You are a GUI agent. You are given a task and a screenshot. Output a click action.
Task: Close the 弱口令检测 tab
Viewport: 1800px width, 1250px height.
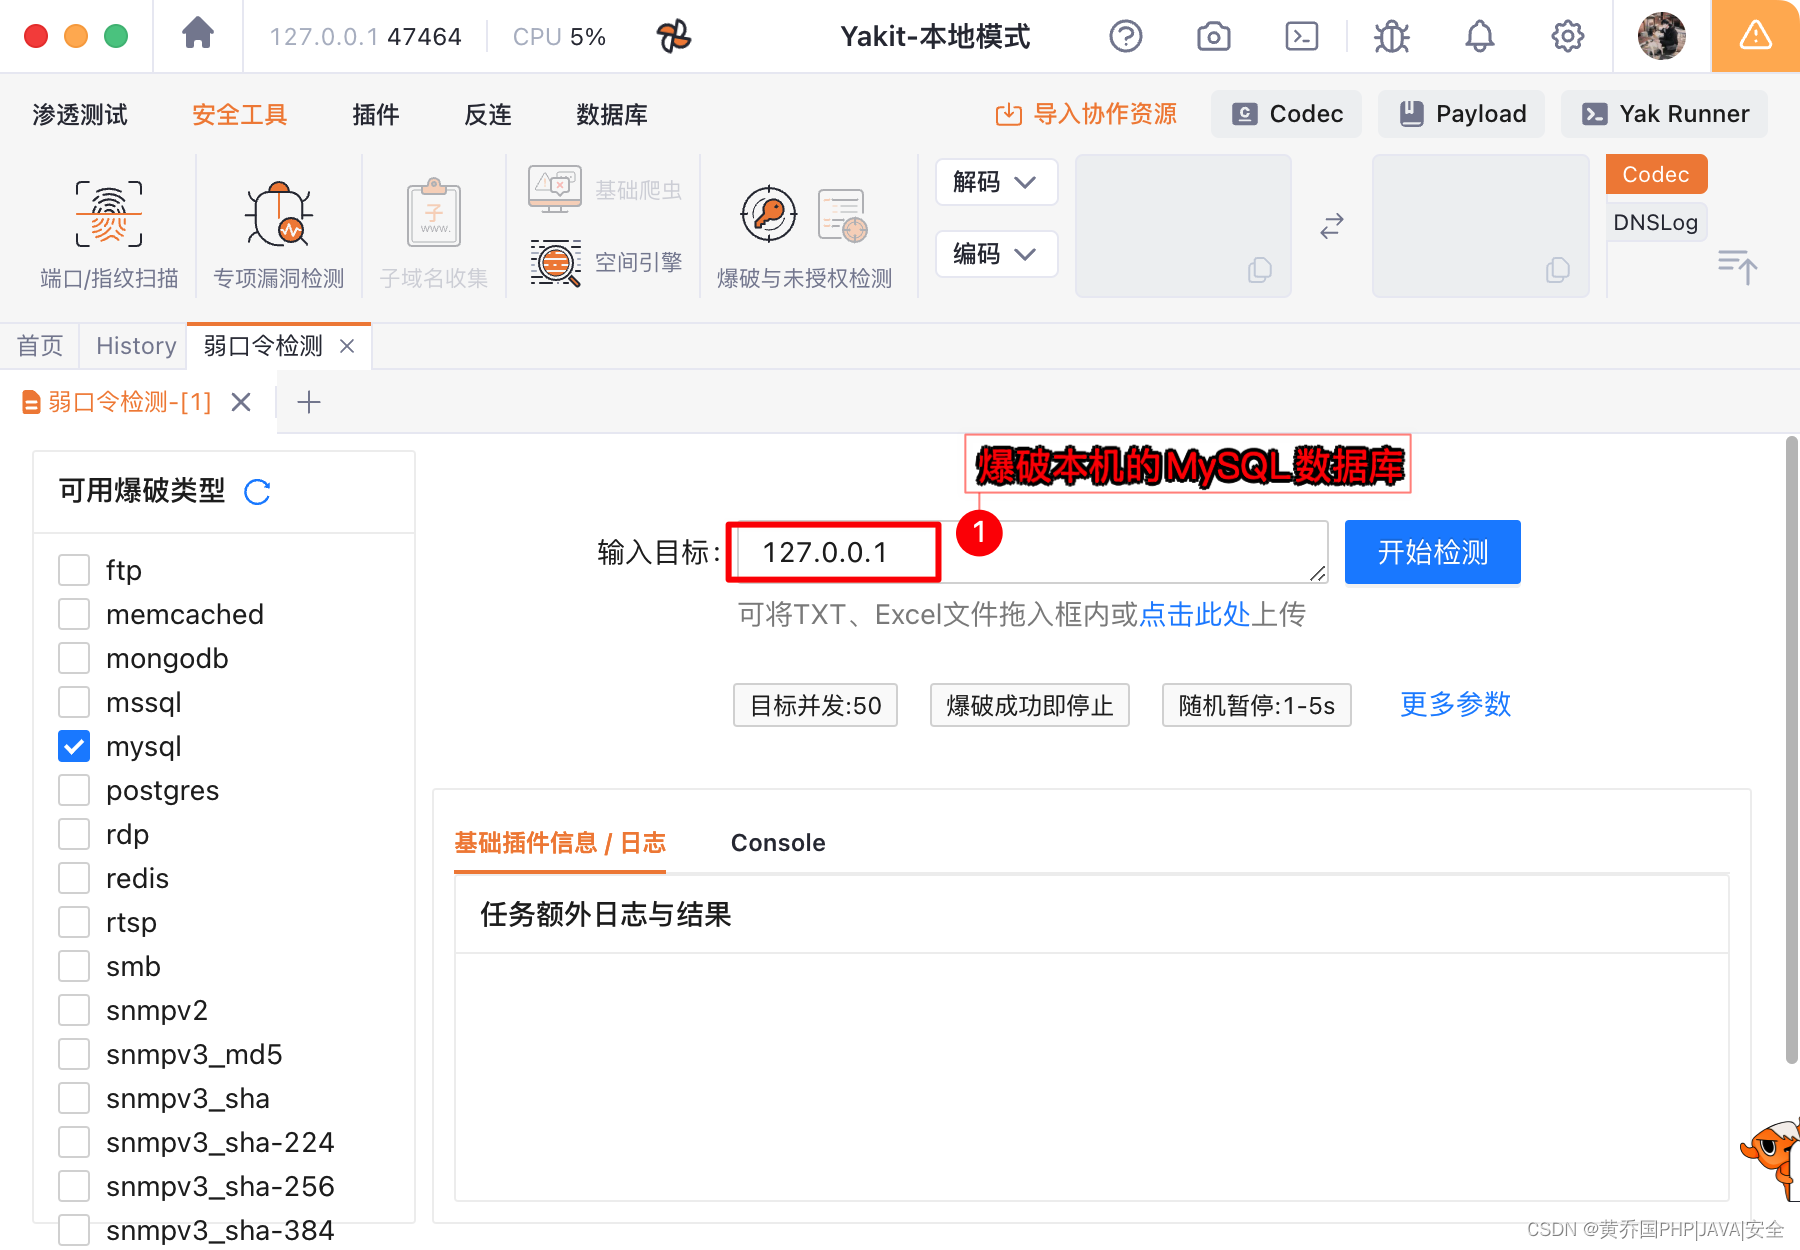pos(347,346)
